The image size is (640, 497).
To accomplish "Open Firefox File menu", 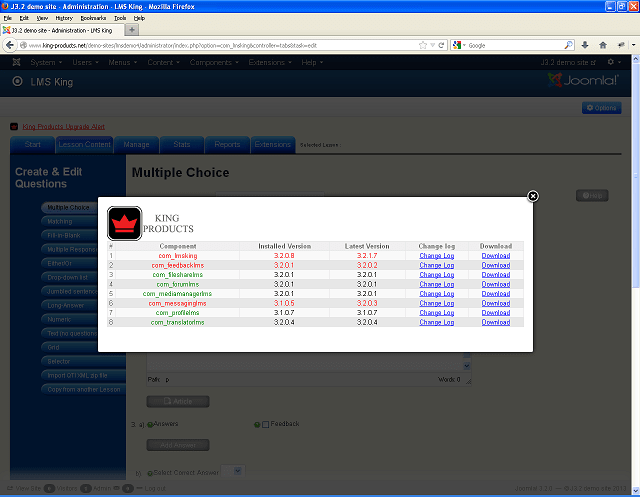I will (x=8, y=18).
